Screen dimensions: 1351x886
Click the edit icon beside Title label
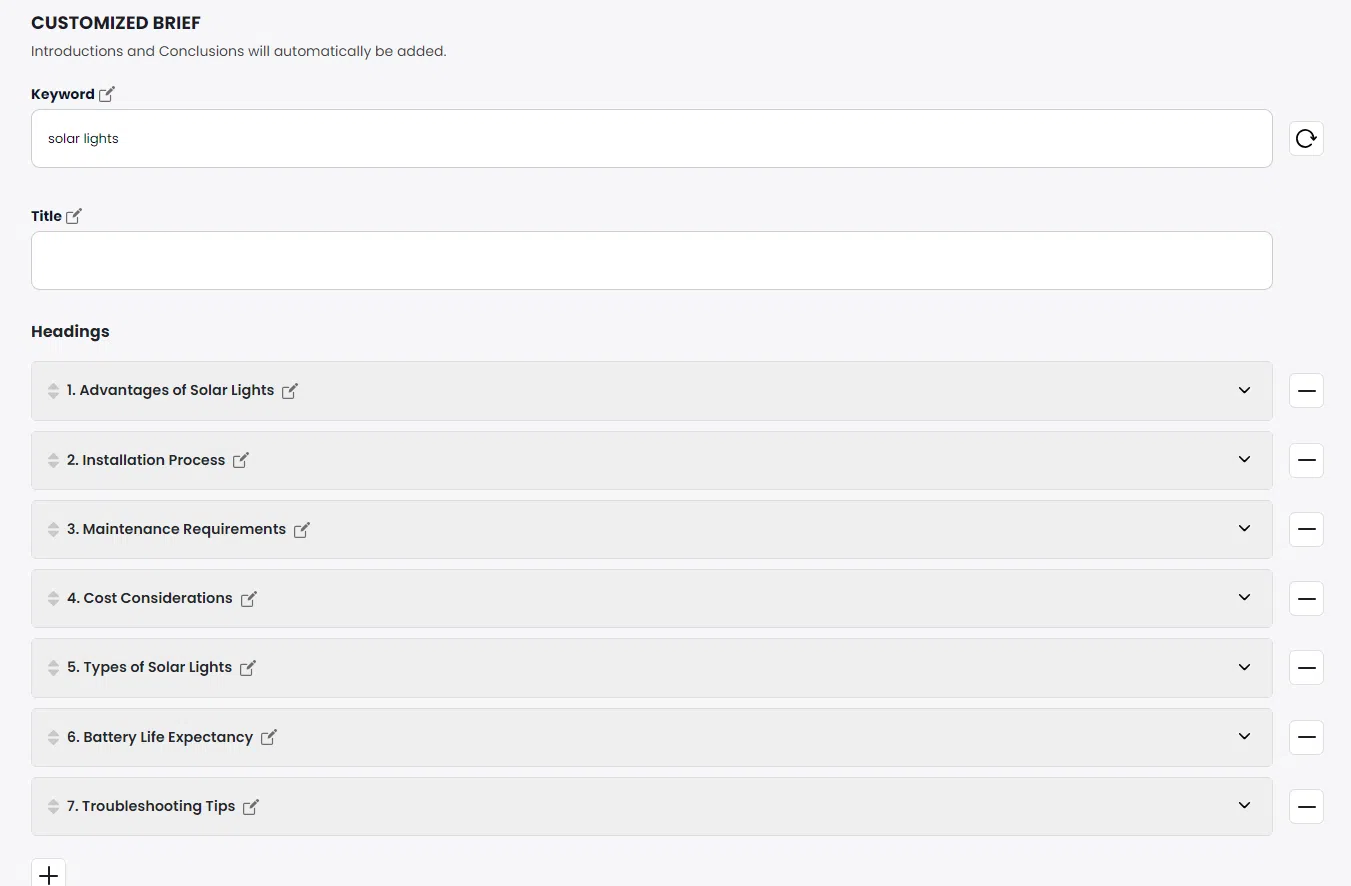coord(74,216)
